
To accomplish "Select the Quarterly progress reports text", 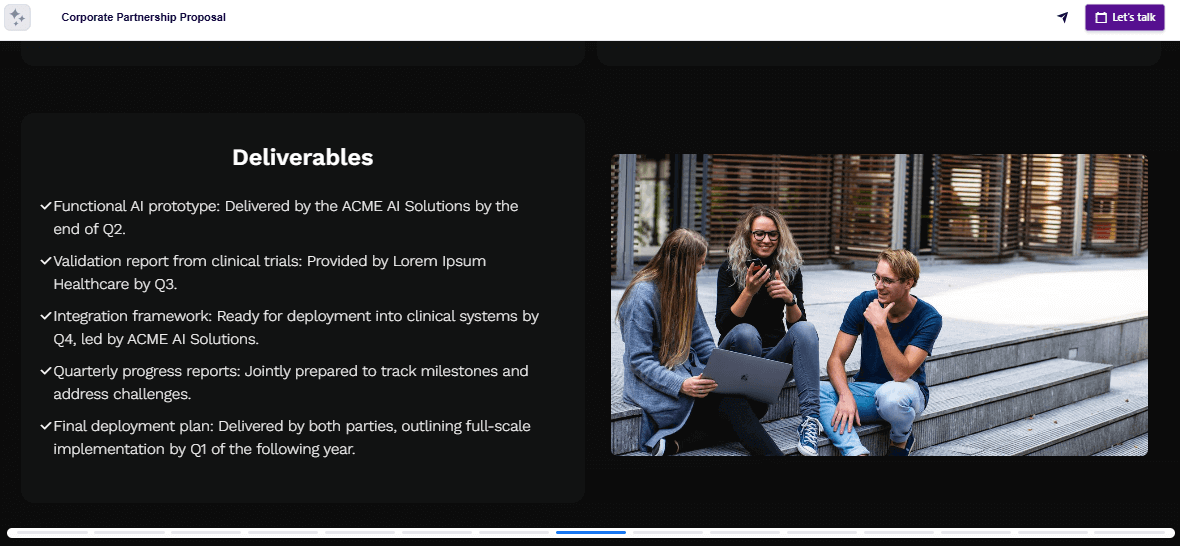I will 291,382.
